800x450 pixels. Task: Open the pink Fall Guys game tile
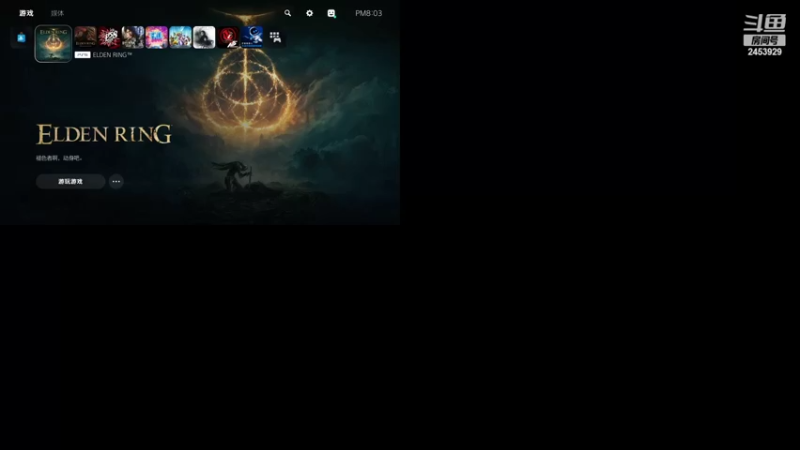pyautogui.click(x=157, y=37)
